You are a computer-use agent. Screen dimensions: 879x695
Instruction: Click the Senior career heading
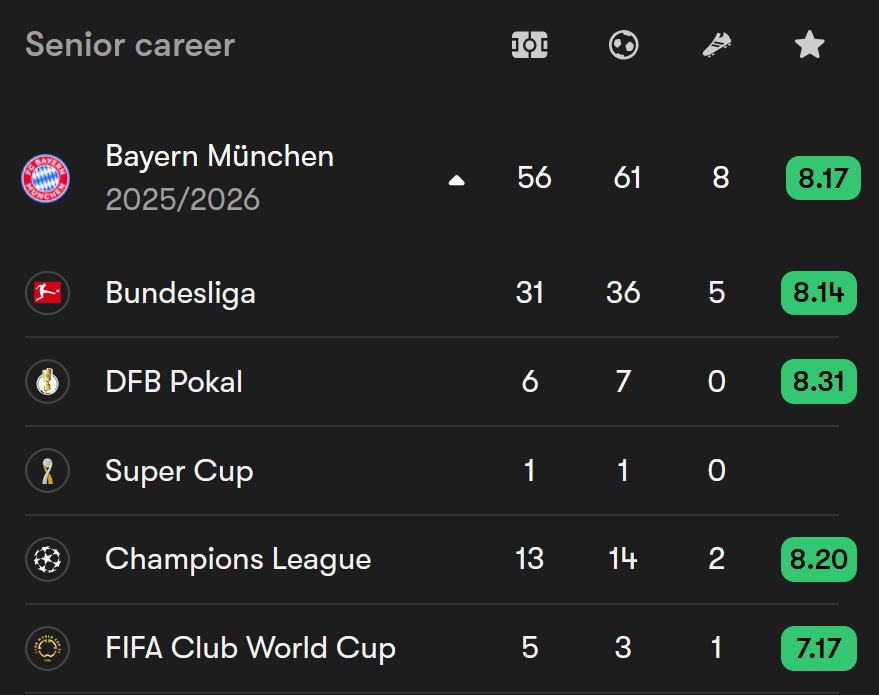tap(130, 45)
